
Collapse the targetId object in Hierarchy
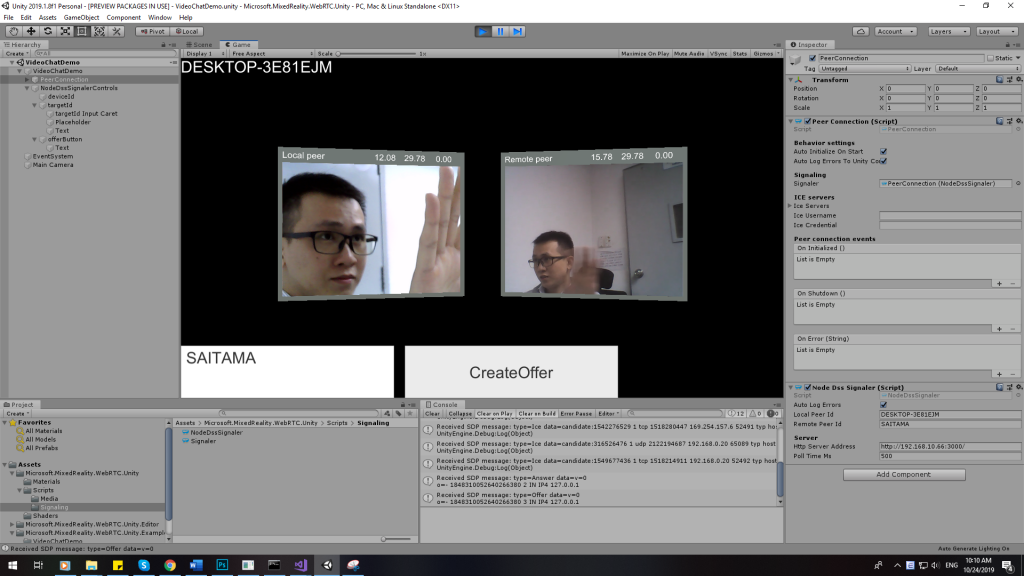click(35, 105)
